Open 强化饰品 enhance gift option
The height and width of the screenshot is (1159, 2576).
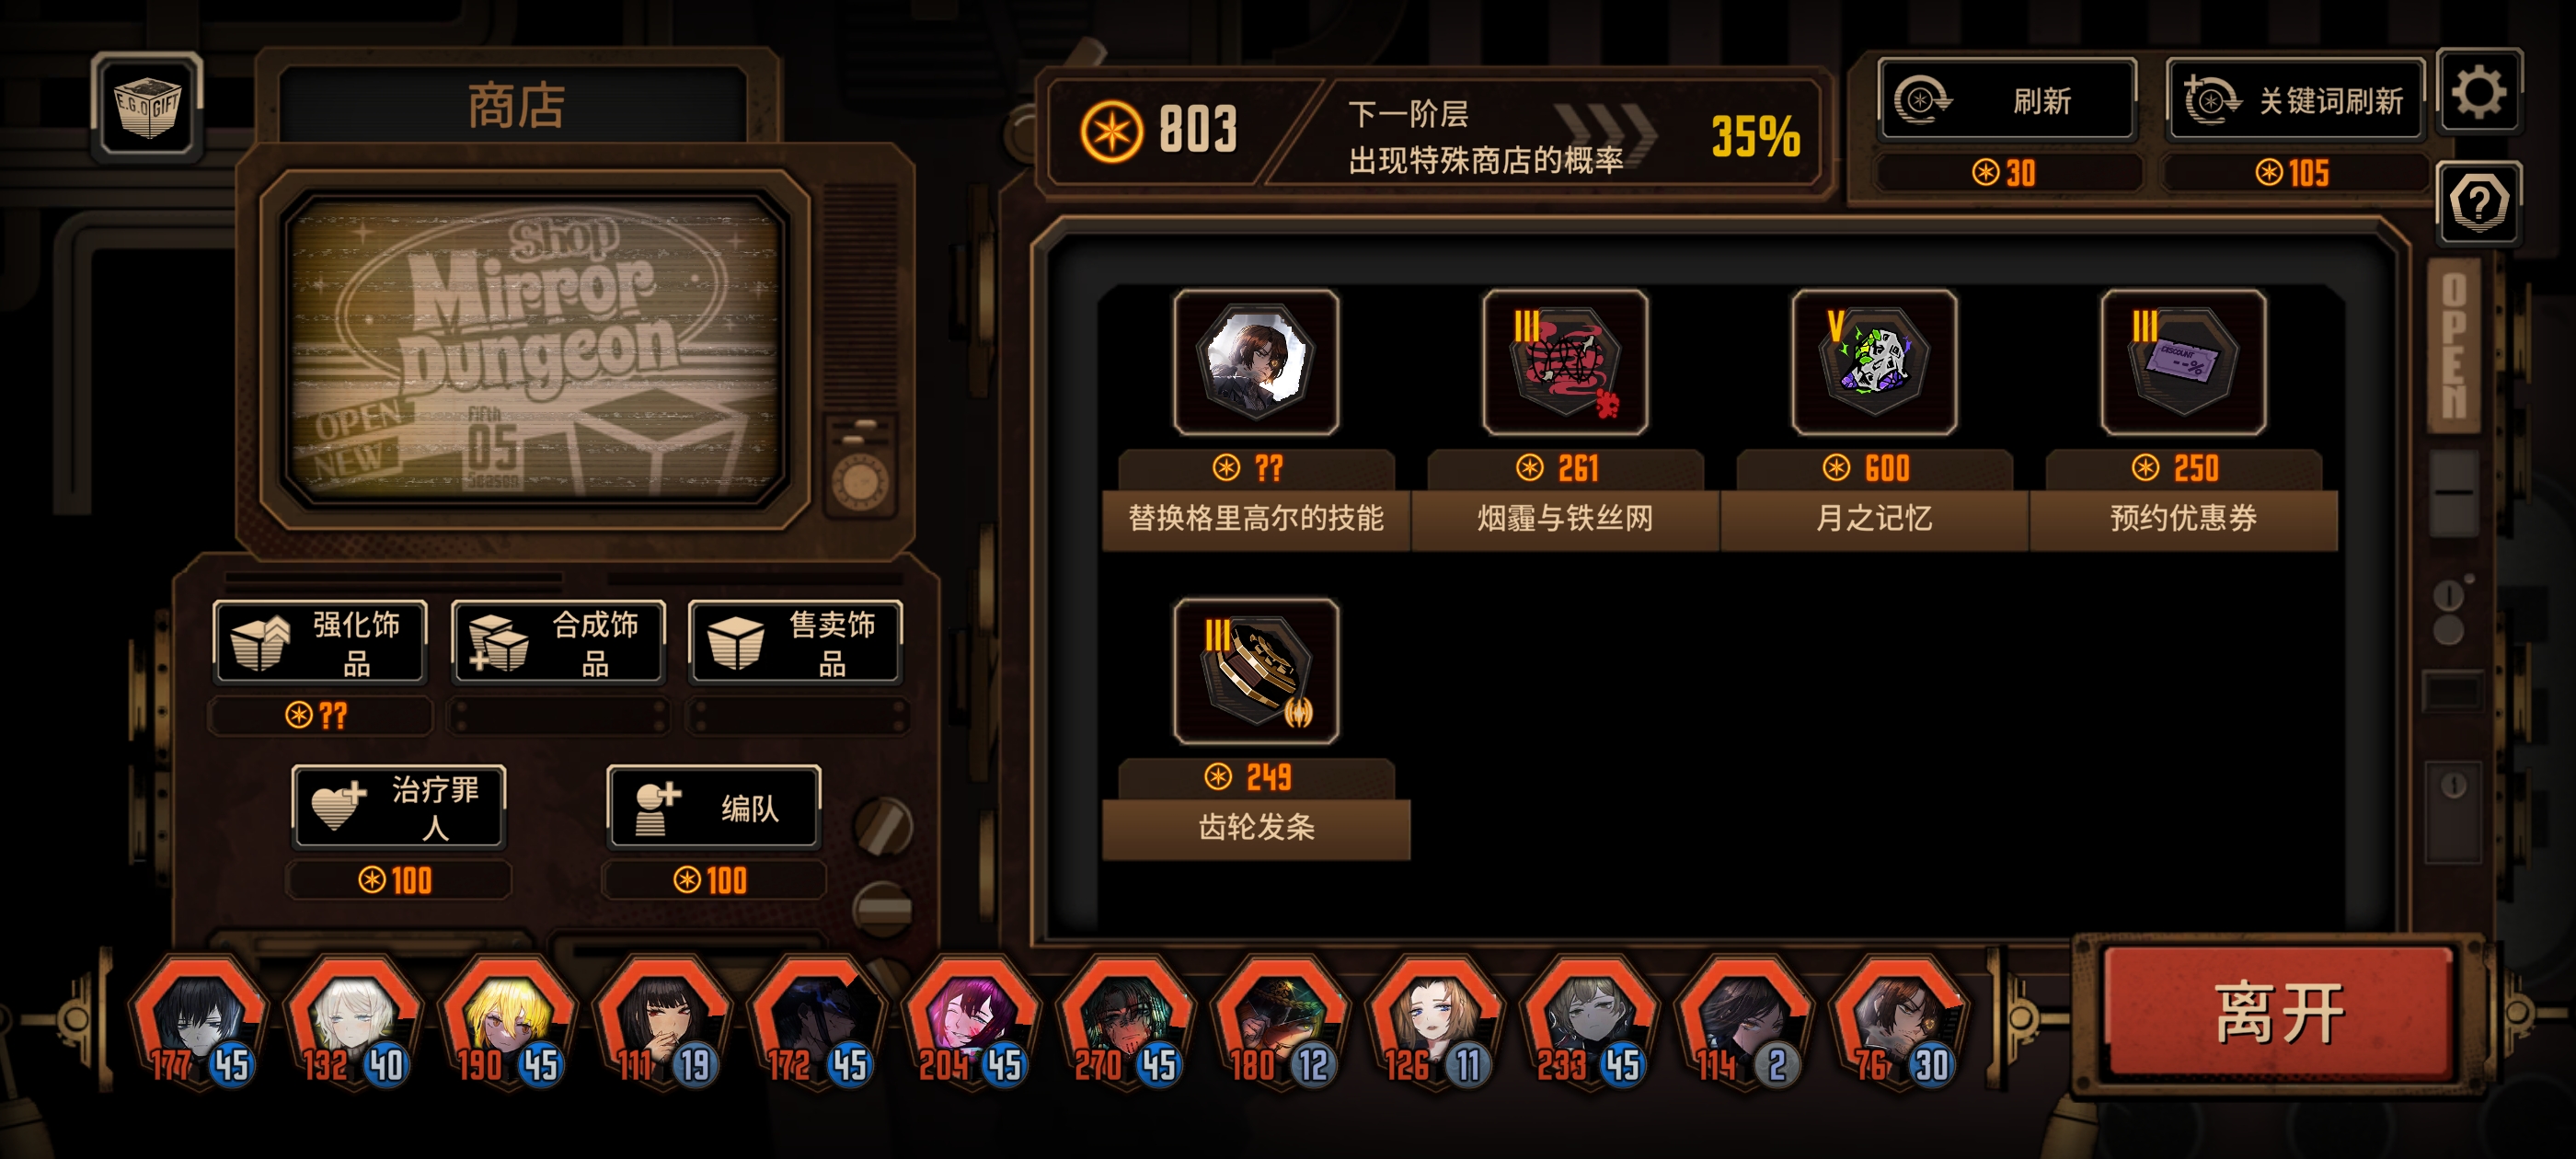pos(320,642)
